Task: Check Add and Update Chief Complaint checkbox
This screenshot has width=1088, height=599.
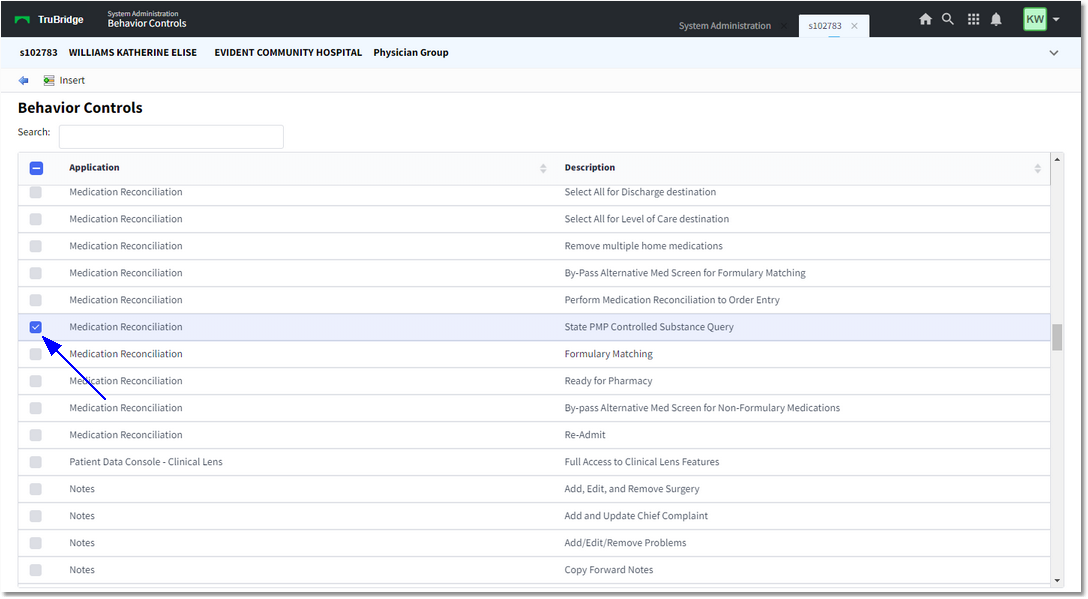Action: coord(35,516)
